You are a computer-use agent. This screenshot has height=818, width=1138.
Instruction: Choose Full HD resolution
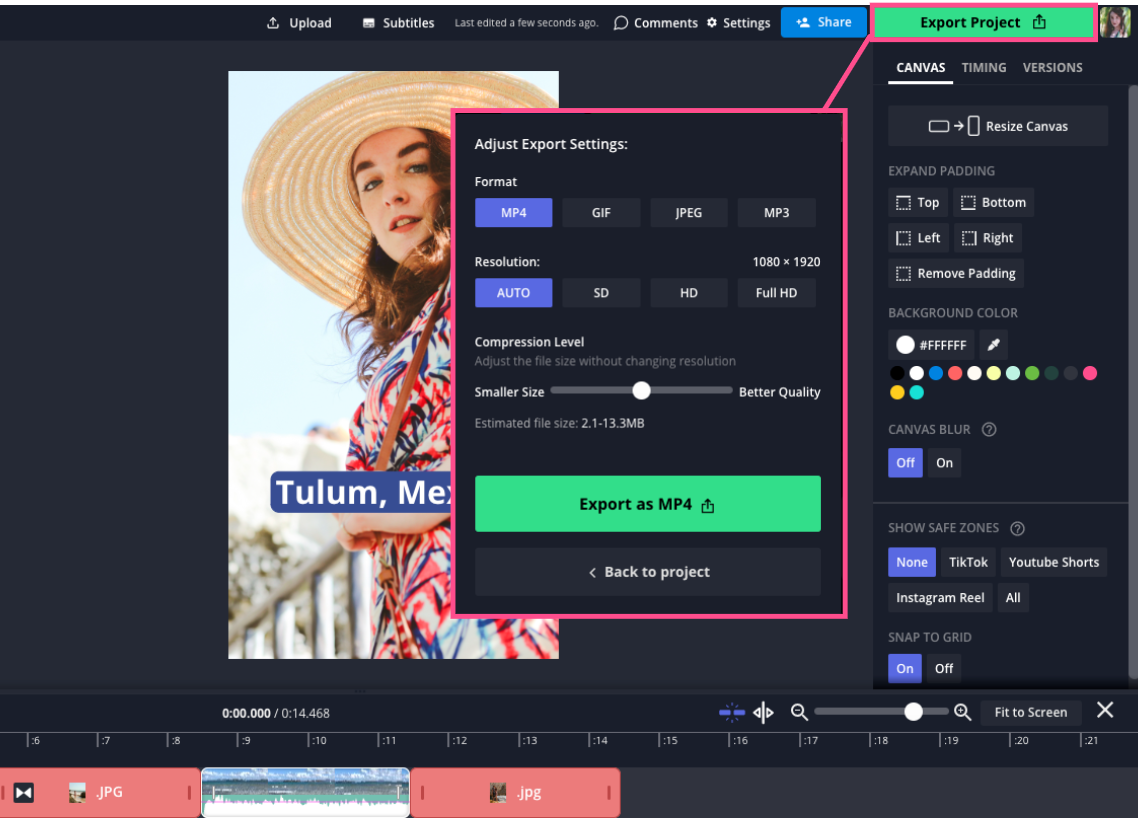776,293
